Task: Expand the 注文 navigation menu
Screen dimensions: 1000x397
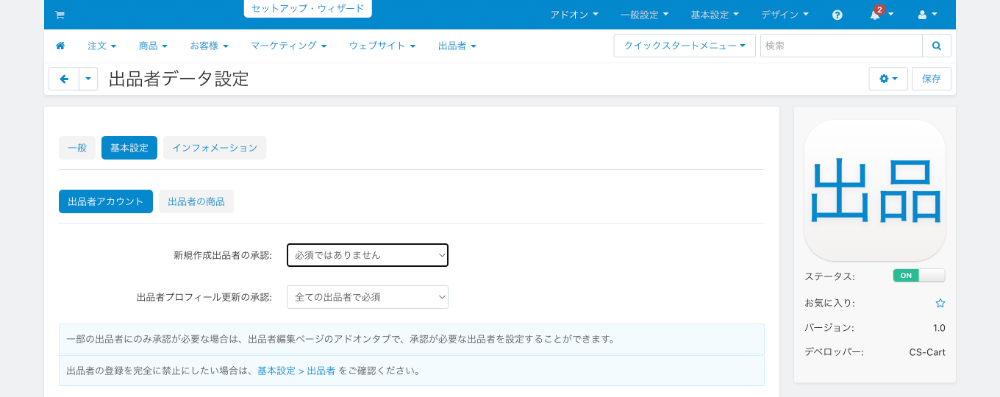Action: [102, 46]
